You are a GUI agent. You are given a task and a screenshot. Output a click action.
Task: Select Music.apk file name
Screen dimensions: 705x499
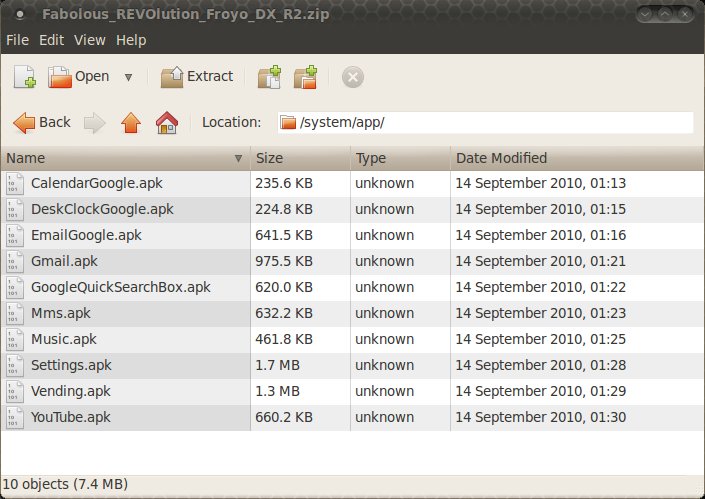[x=63, y=339]
